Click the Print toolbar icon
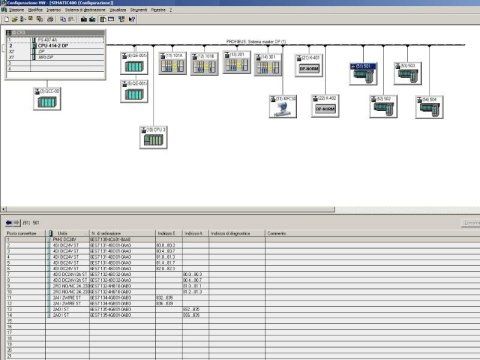 click(50, 19)
